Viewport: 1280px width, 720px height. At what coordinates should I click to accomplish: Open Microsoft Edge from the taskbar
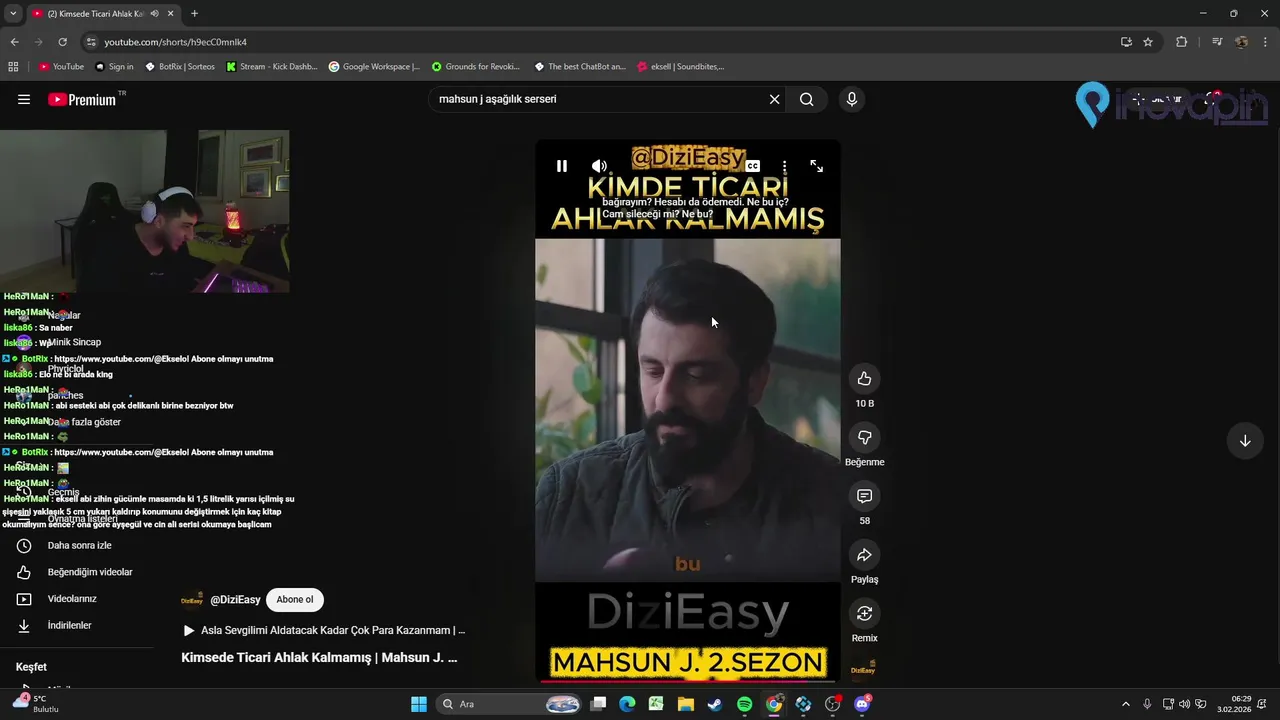click(627, 704)
